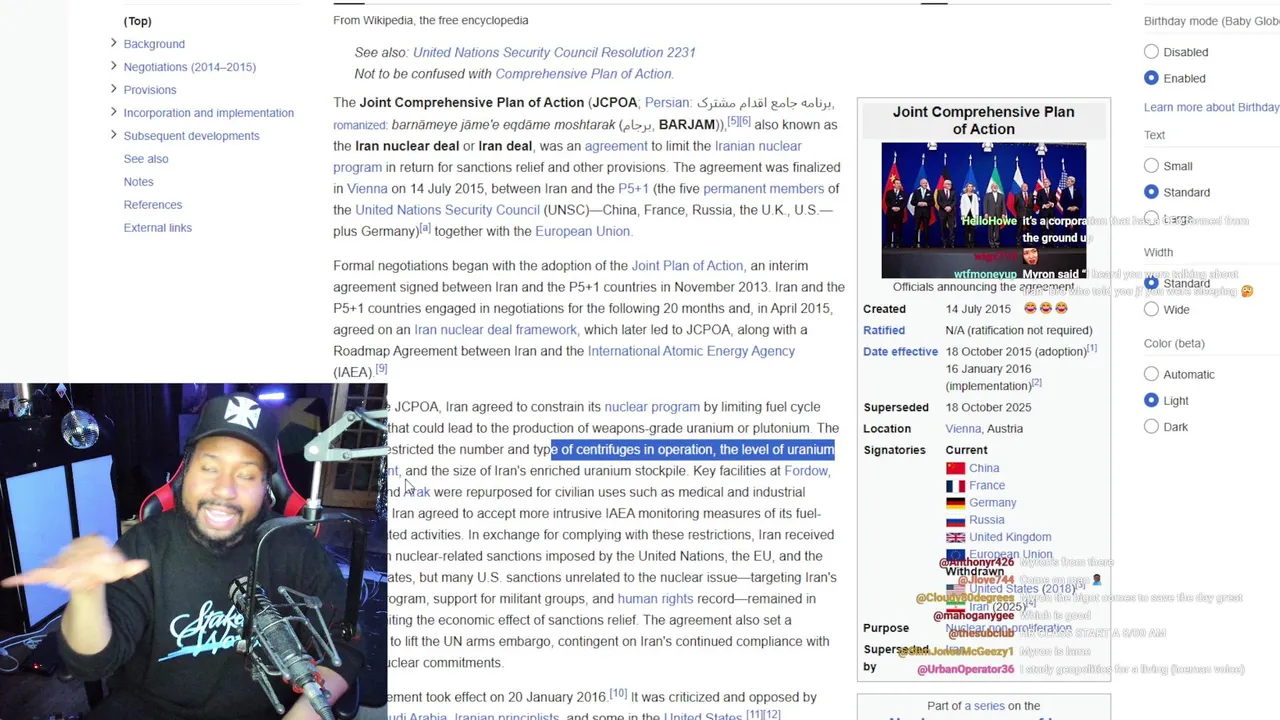
Task: Open the Persian language link
Action: (x=667, y=103)
